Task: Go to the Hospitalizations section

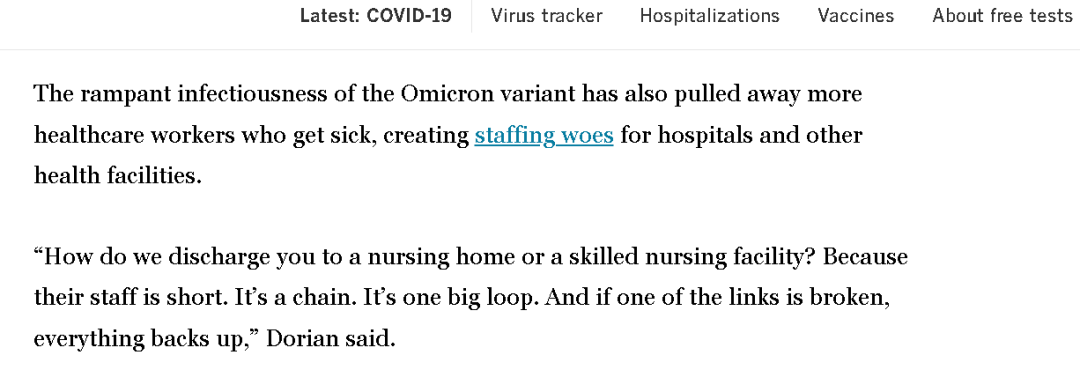Action: click(x=709, y=16)
